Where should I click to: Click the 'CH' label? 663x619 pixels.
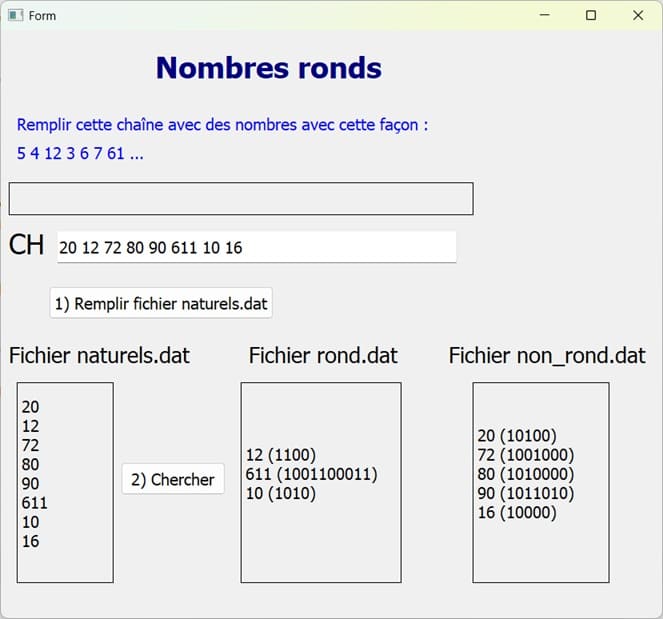[x=26, y=245]
